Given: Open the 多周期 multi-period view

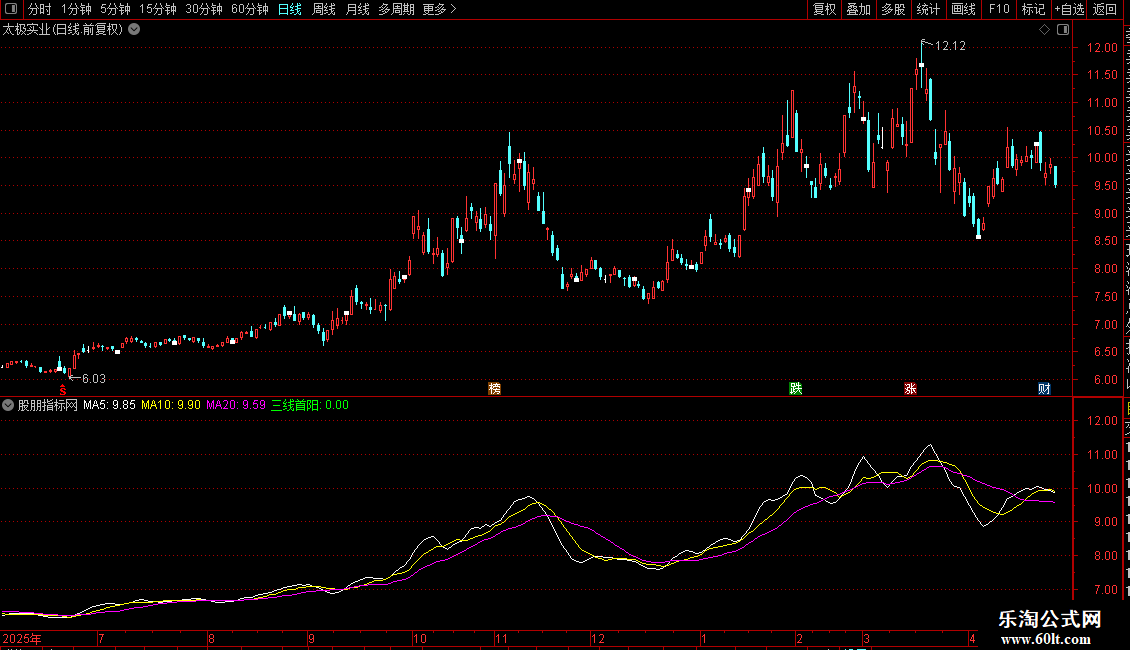Looking at the screenshot, I should click(x=396, y=9).
